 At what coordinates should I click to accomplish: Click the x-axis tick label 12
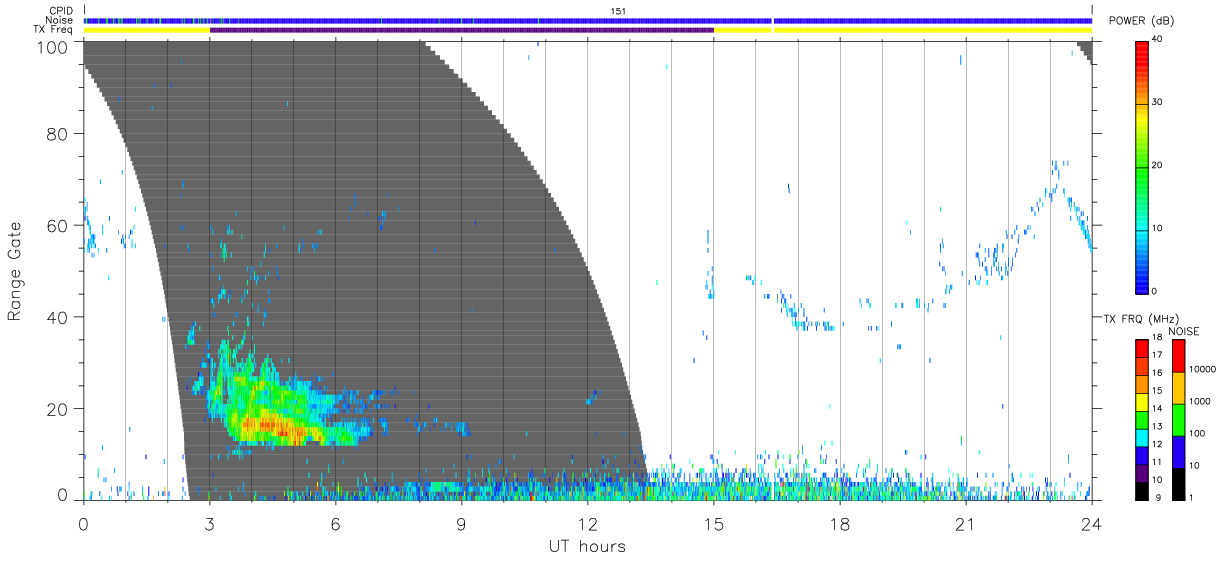(x=587, y=523)
